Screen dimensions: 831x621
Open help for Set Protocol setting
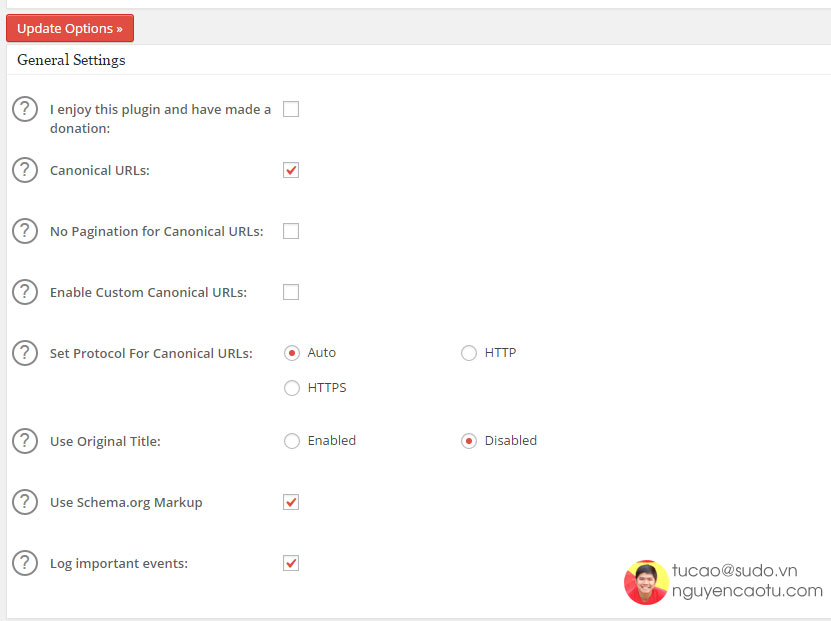(25, 353)
